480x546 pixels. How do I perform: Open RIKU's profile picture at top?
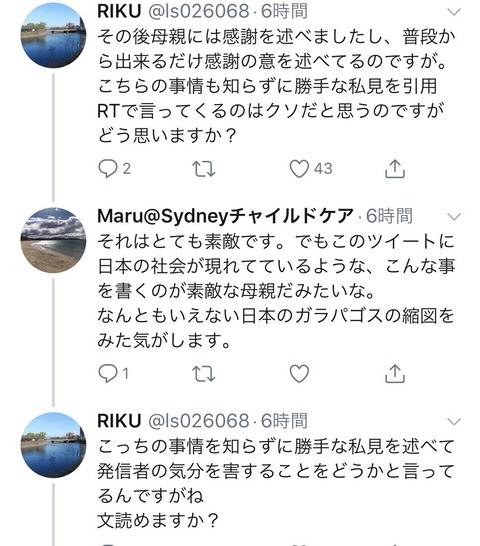53,35
